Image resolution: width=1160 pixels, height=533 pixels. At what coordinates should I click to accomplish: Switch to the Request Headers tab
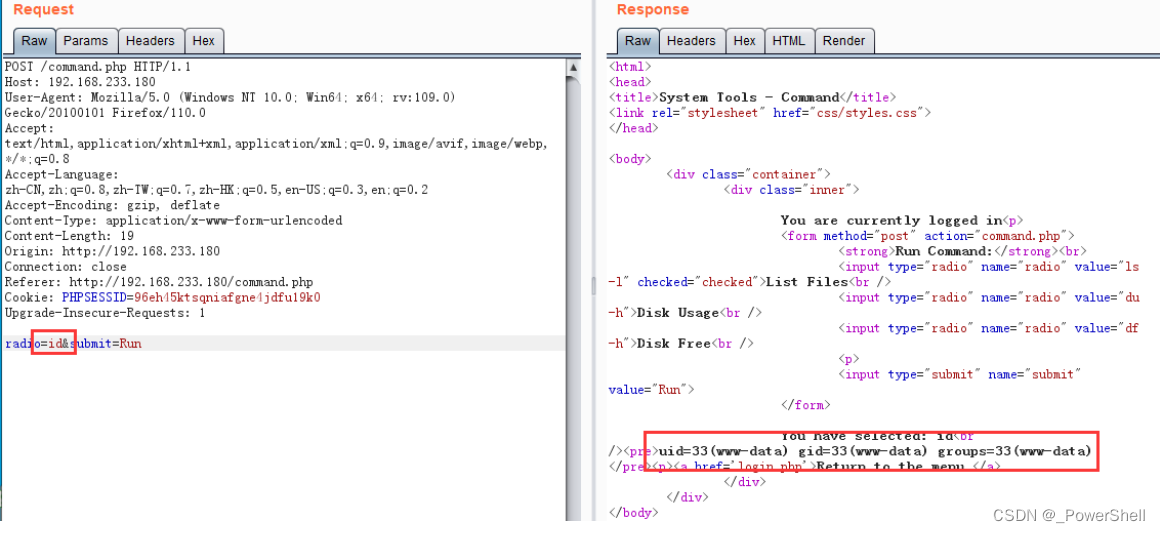[x=150, y=41]
